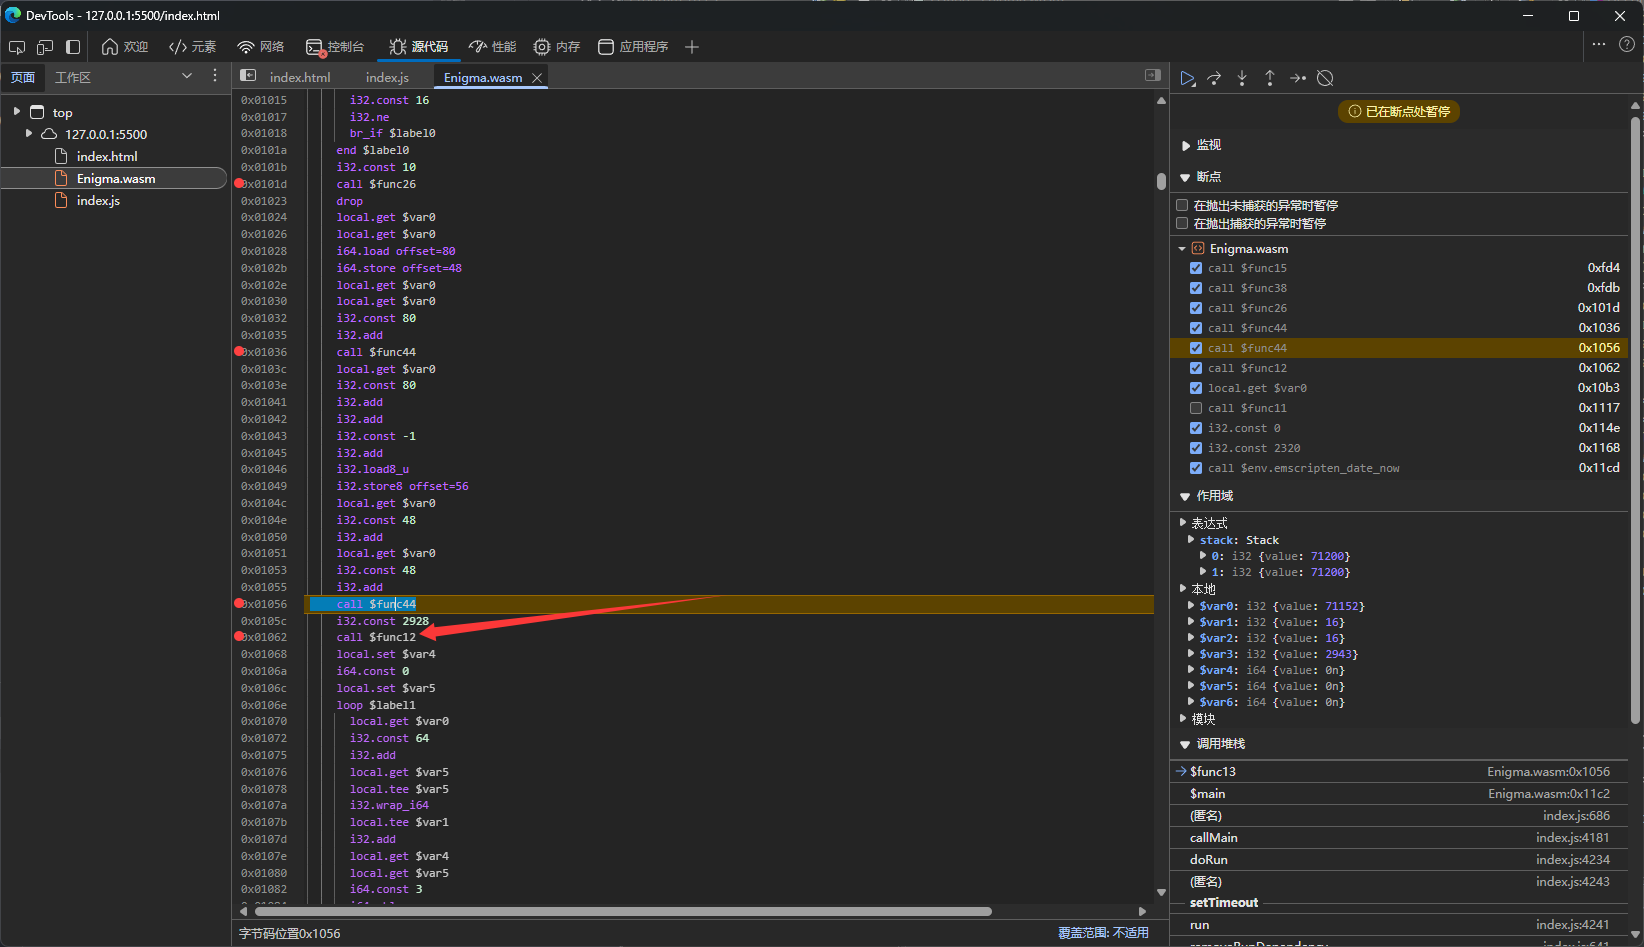Image resolution: width=1644 pixels, height=947 pixels.
Task: Open navigator panel kebab menu
Action: click(215, 76)
